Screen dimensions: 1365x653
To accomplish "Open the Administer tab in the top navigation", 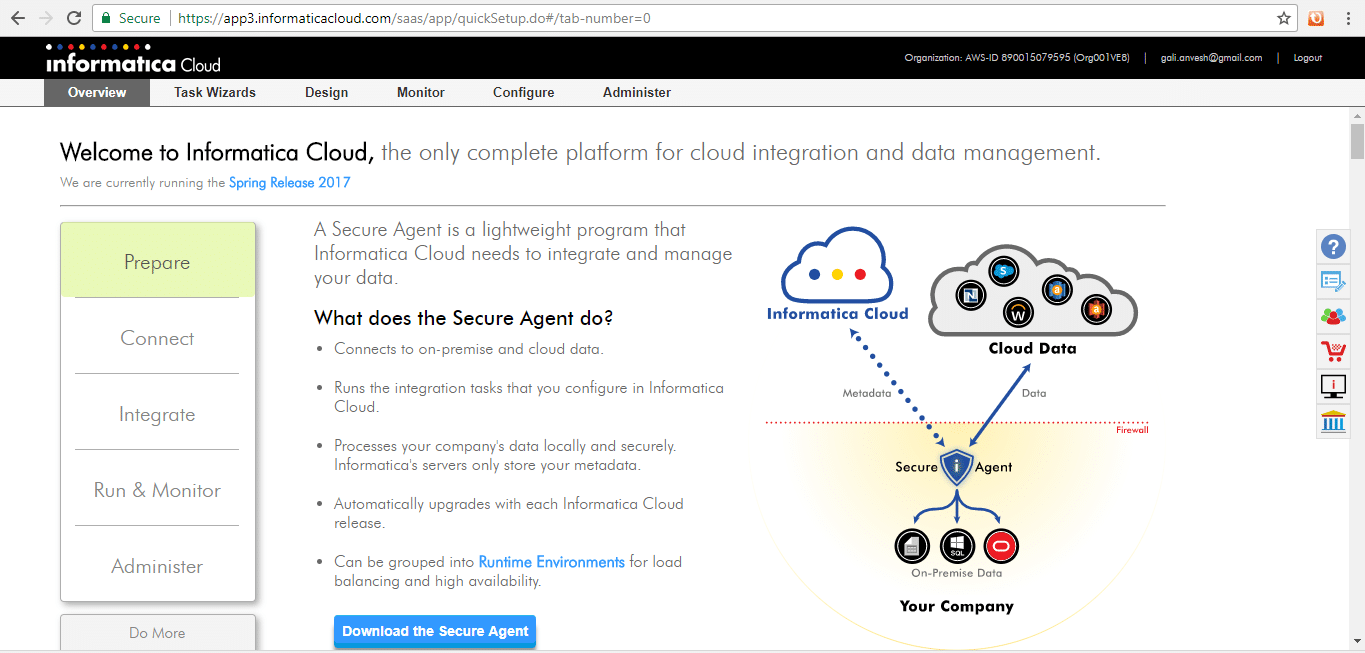I will point(637,92).
